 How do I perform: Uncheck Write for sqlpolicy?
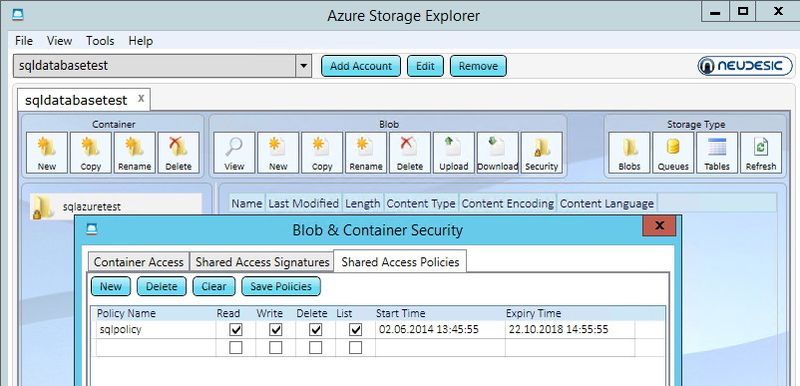[x=276, y=330]
